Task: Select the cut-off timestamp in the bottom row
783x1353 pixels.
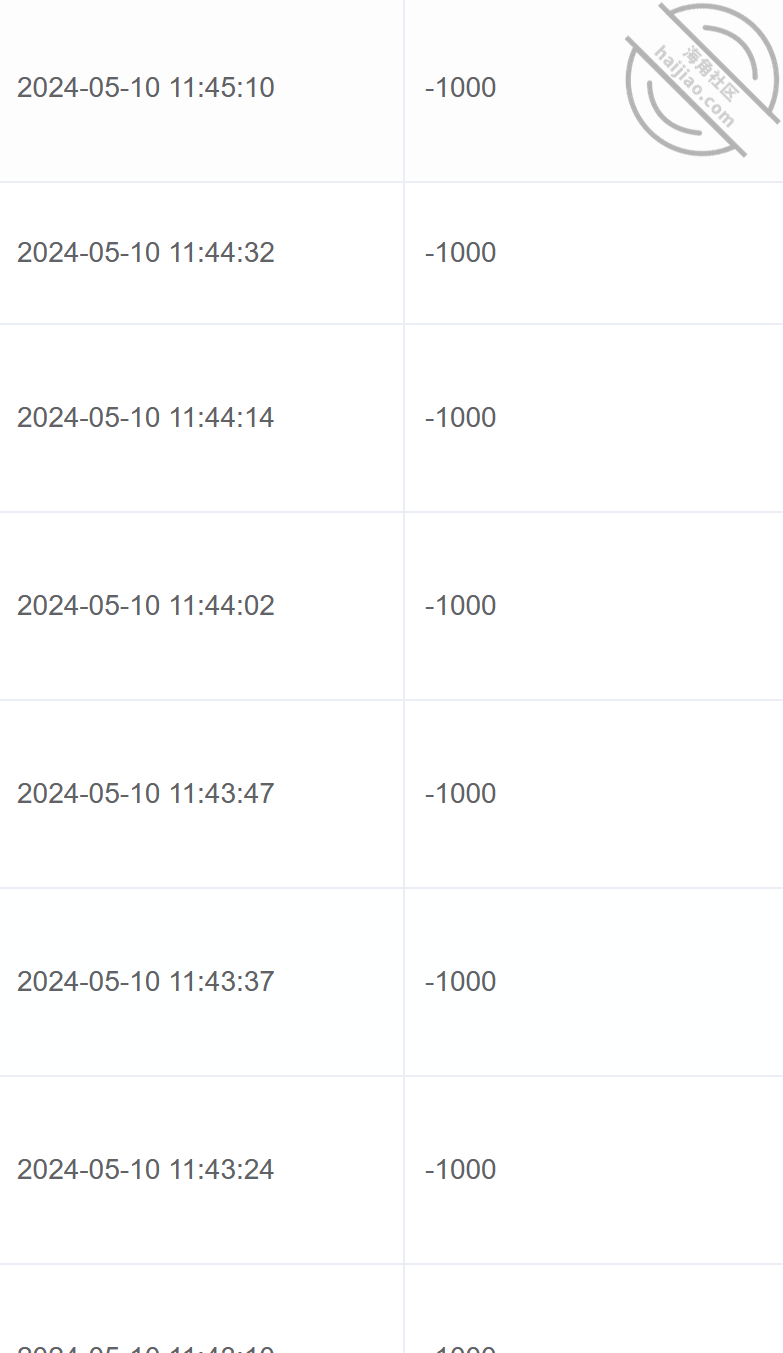Action: click(145, 1347)
